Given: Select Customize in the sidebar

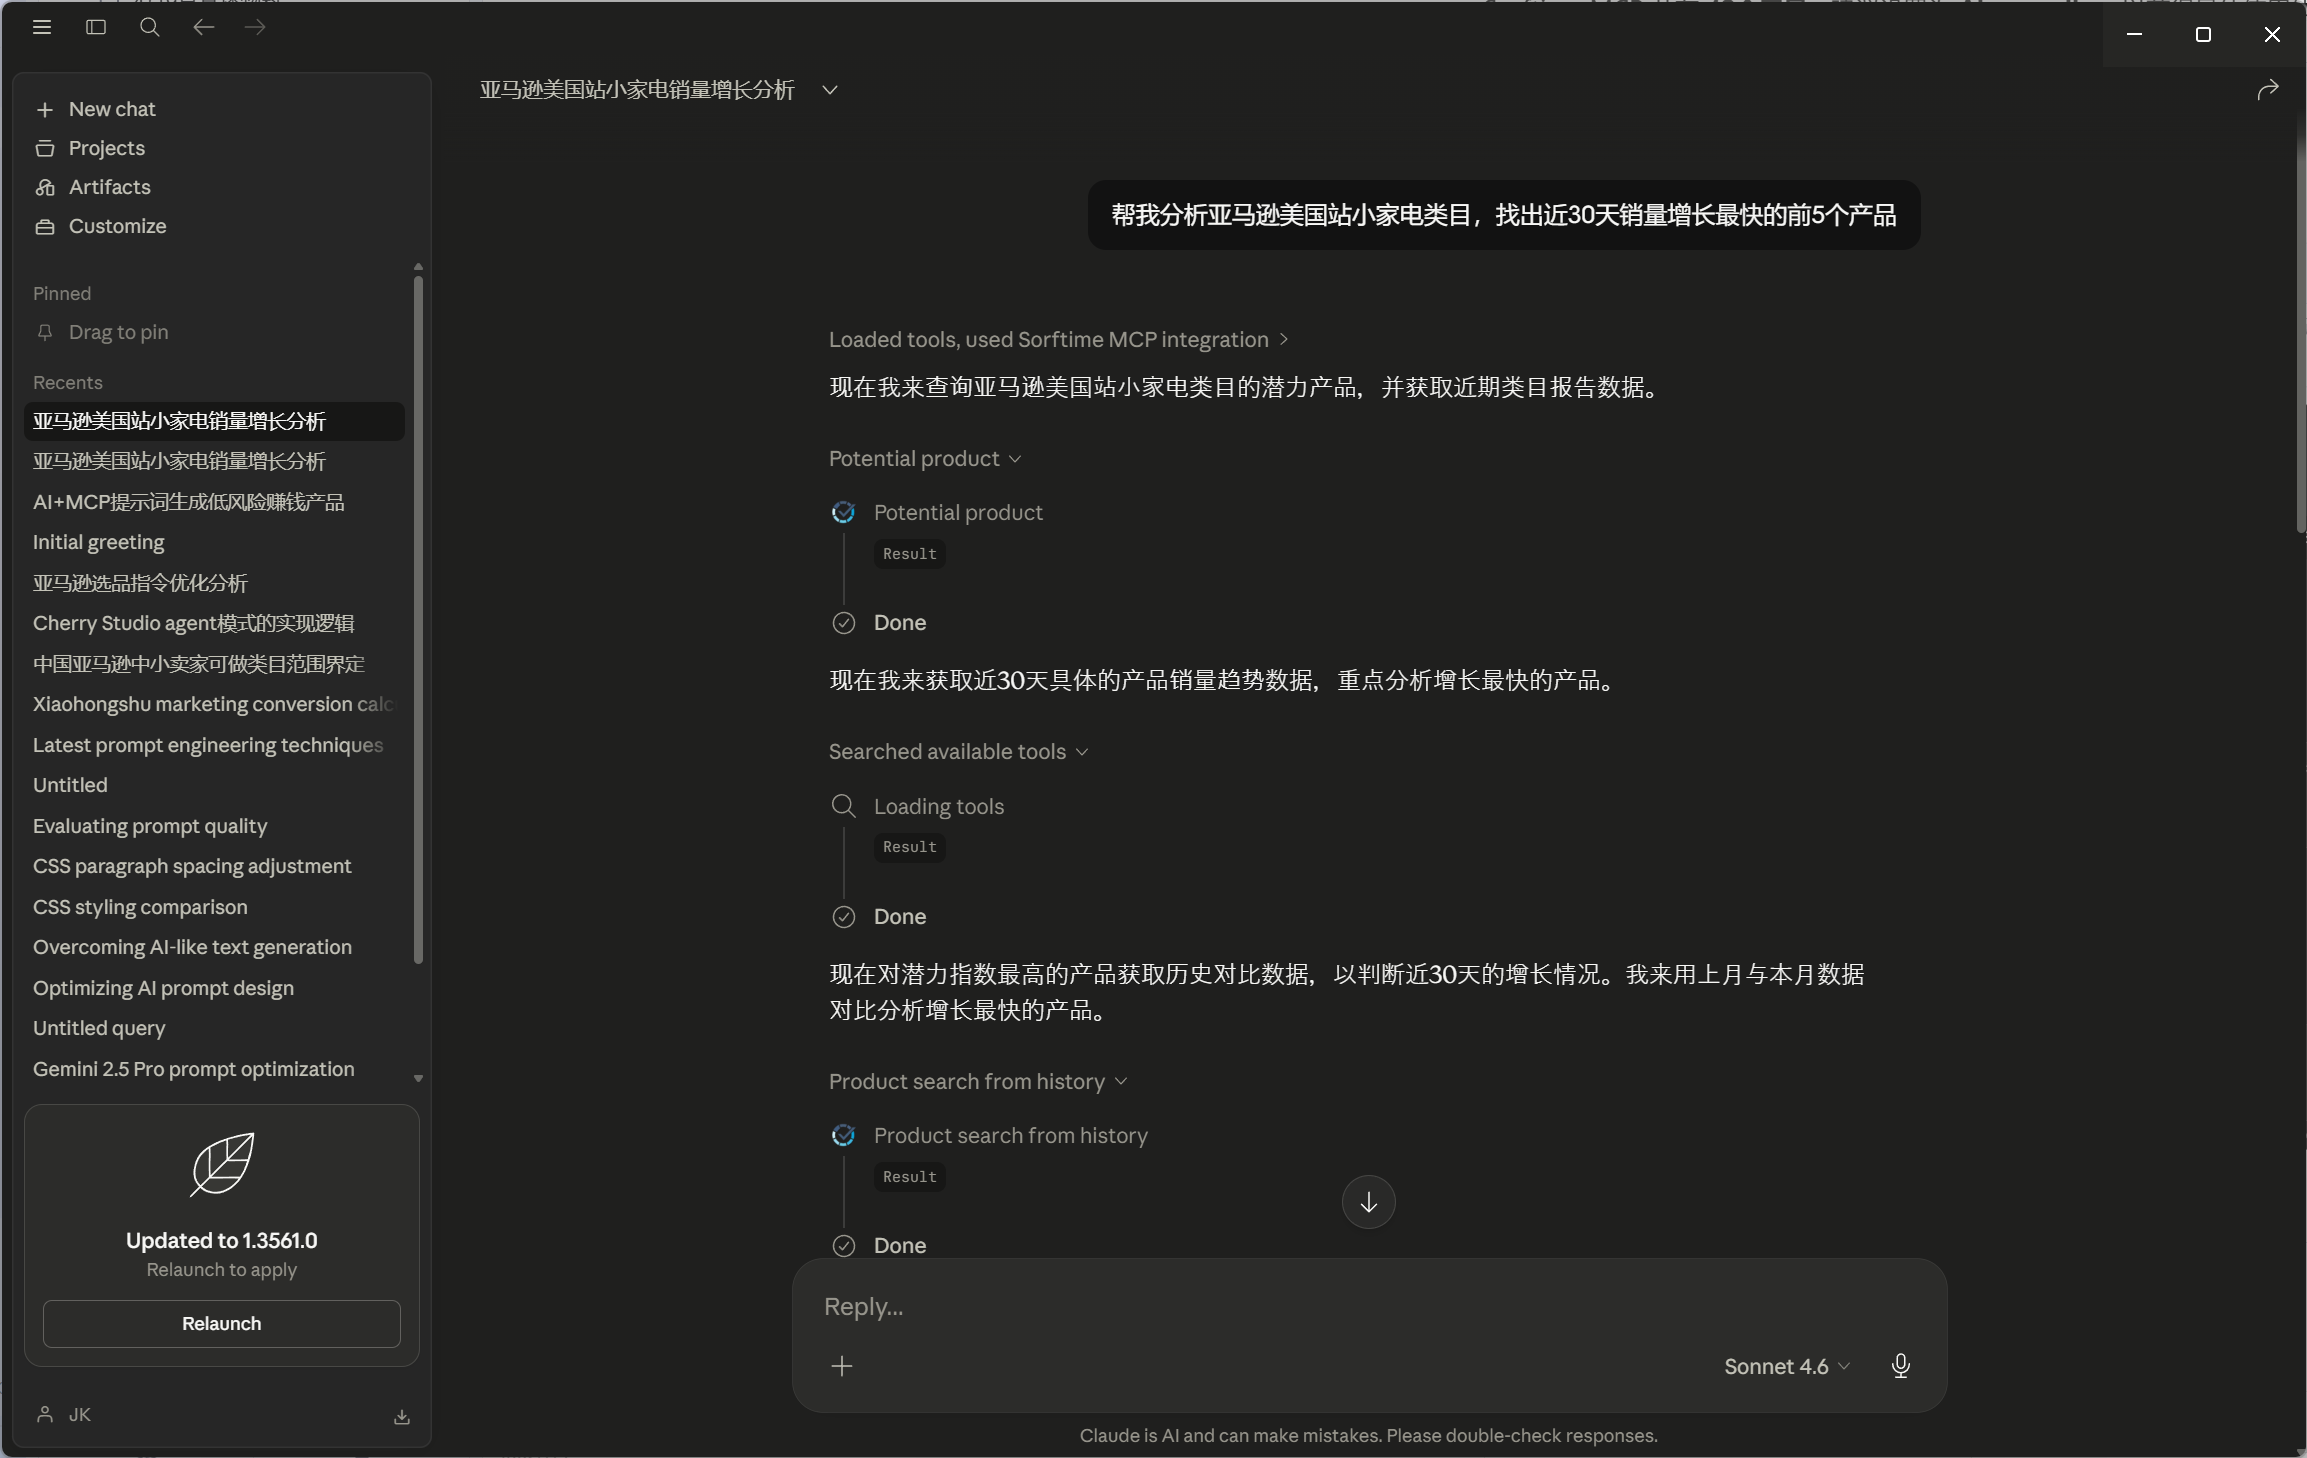Looking at the screenshot, I should pyautogui.click(x=117, y=226).
